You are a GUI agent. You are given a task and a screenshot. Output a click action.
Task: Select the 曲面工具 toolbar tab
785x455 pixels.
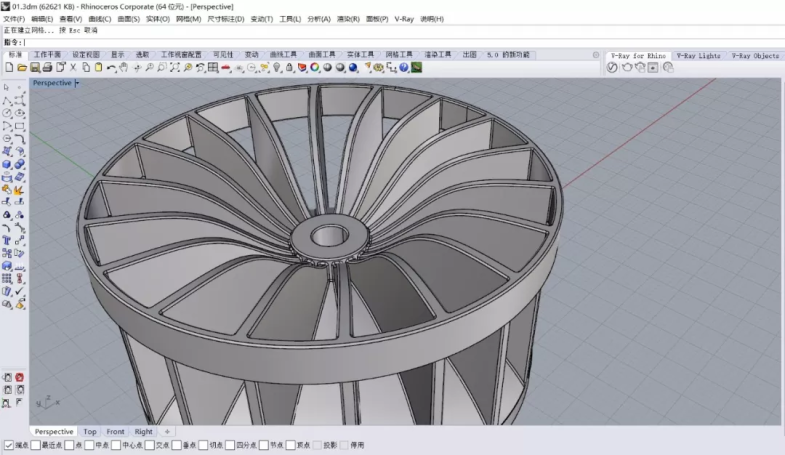coord(322,55)
